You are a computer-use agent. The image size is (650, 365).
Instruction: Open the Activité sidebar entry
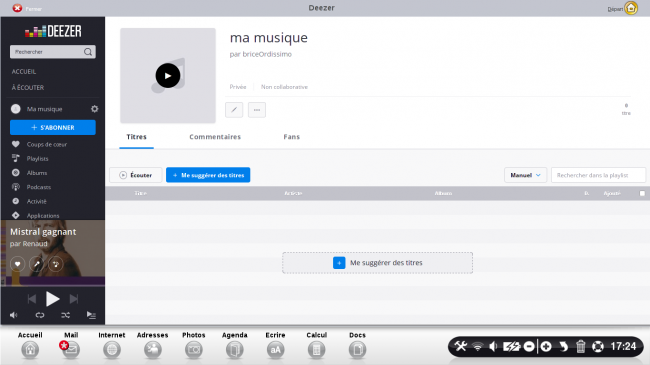click(x=36, y=201)
